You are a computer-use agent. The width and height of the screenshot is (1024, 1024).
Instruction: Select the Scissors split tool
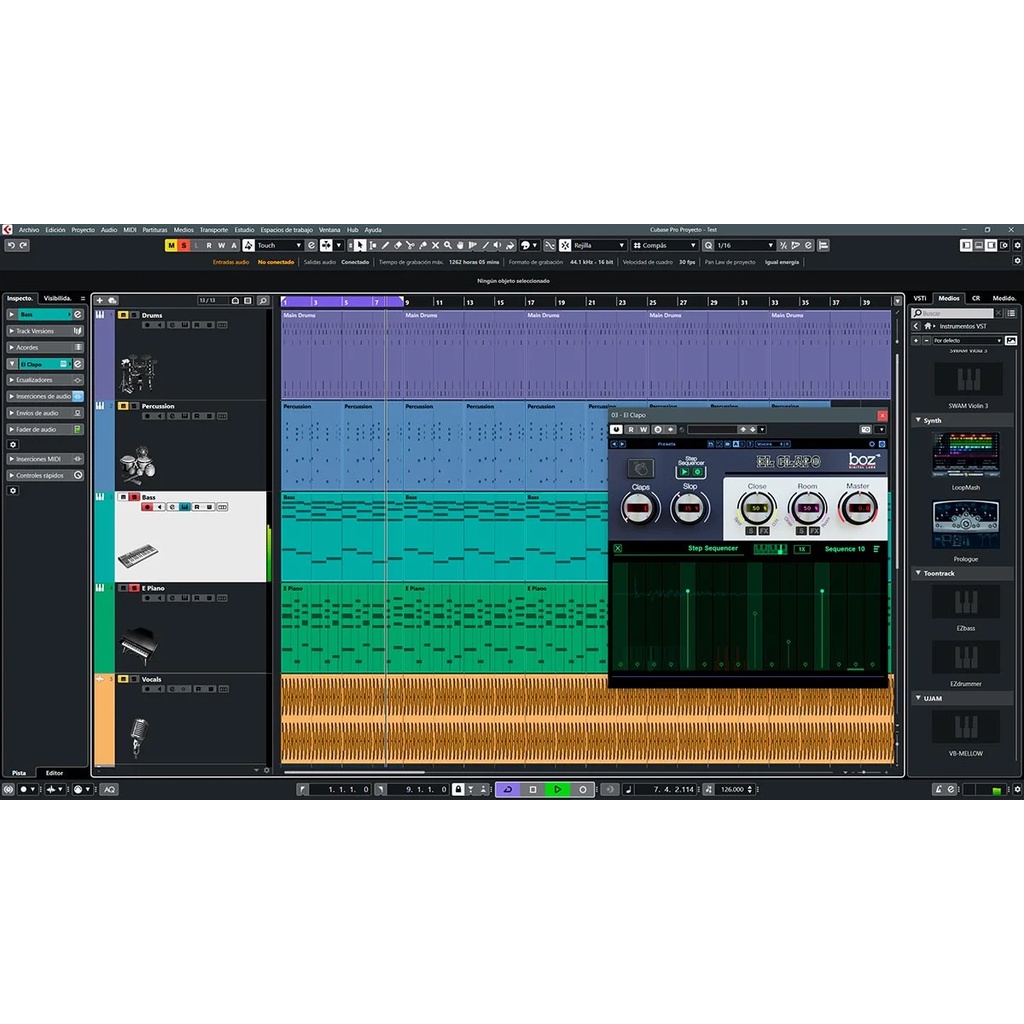[410, 245]
